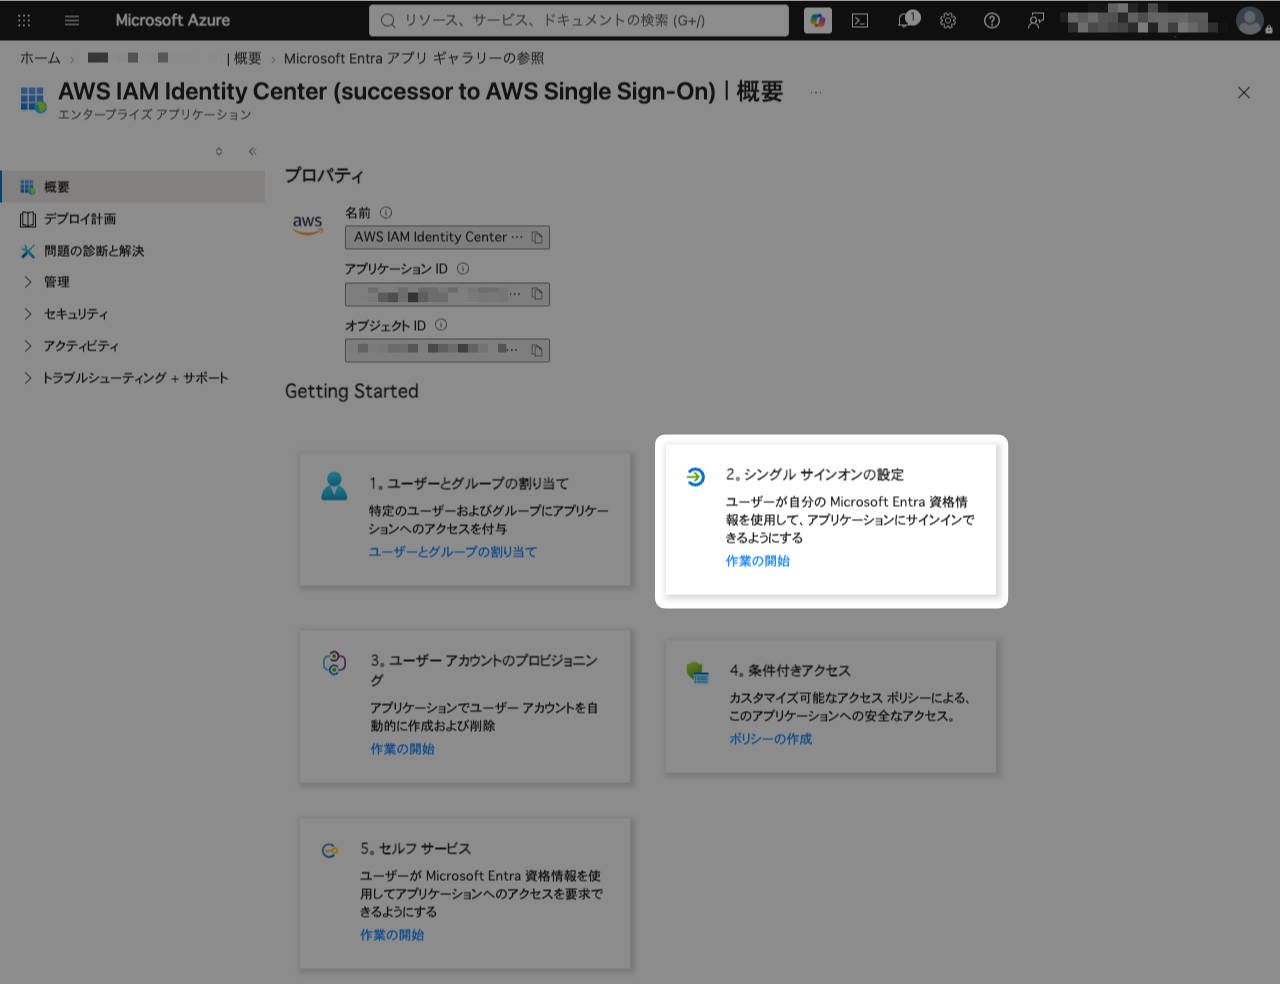Screen dimensions: 1280x984
Task: Click the sign-on arrow icon on card 2
Action: (696, 477)
